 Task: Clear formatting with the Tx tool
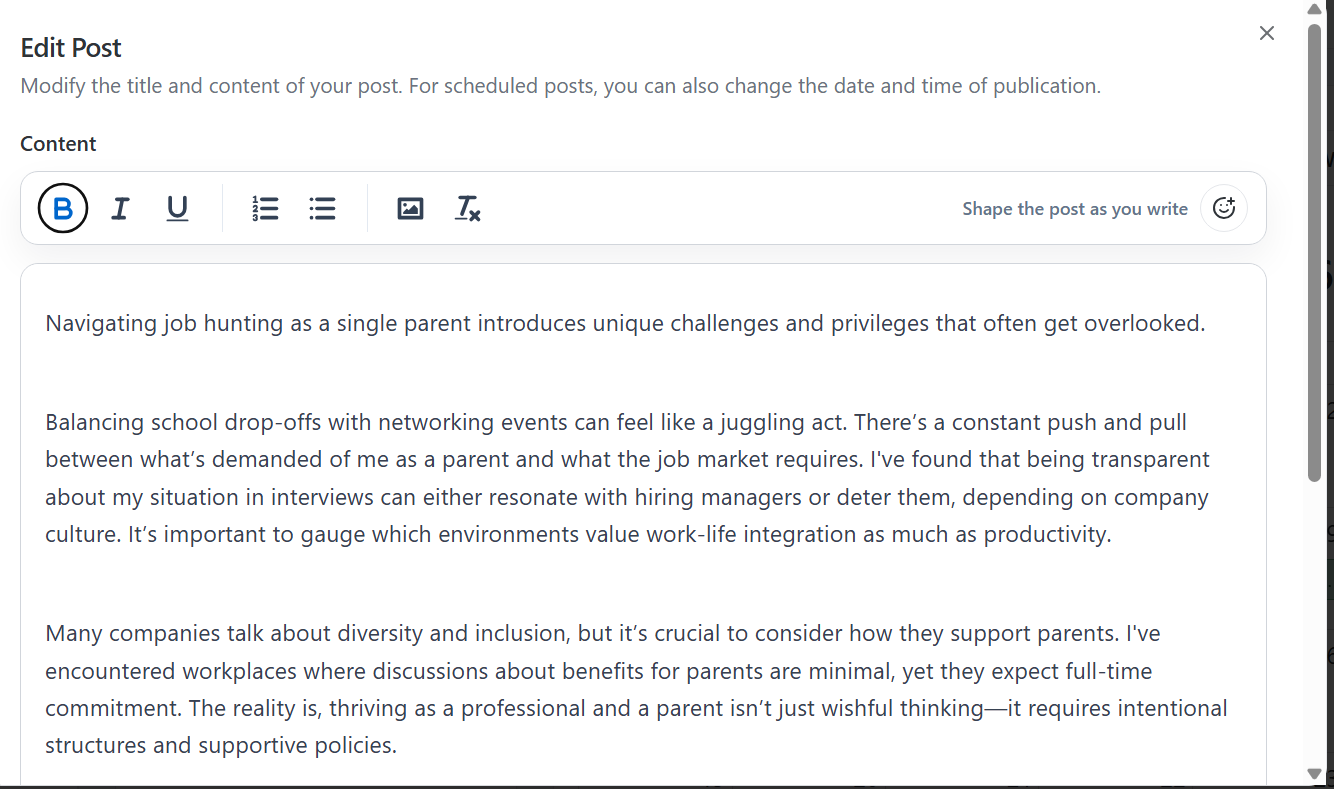point(468,209)
